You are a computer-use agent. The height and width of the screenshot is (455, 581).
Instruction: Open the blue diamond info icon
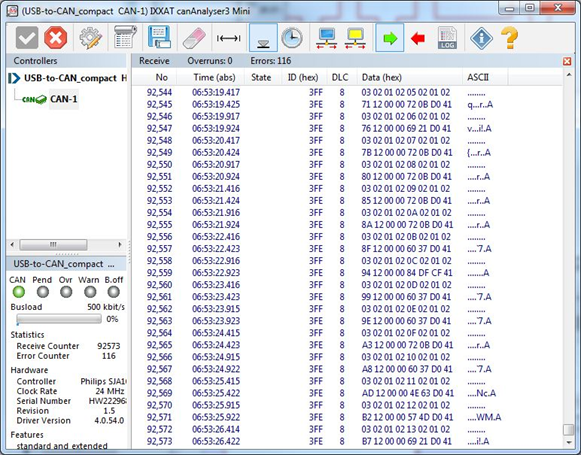pos(481,38)
